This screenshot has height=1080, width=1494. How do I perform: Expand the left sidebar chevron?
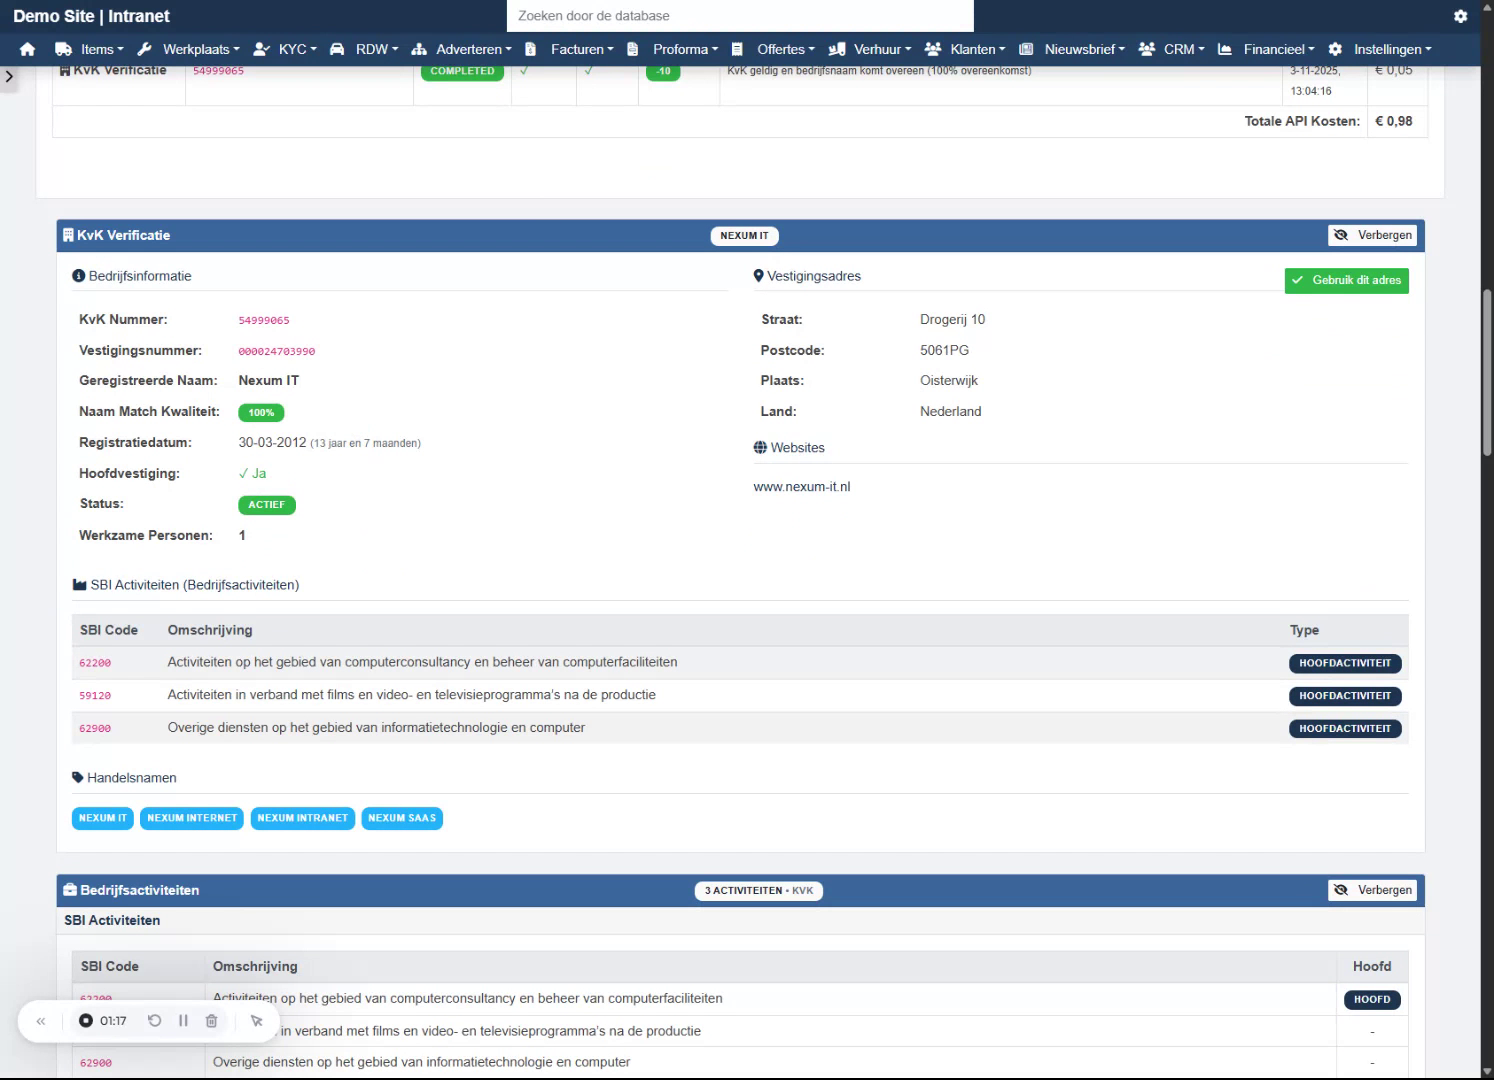(x=9, y=76)
